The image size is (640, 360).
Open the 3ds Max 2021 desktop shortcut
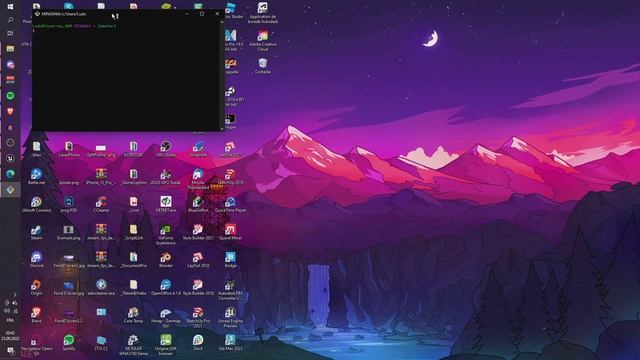pyautogui.click(x=230, y=343)
